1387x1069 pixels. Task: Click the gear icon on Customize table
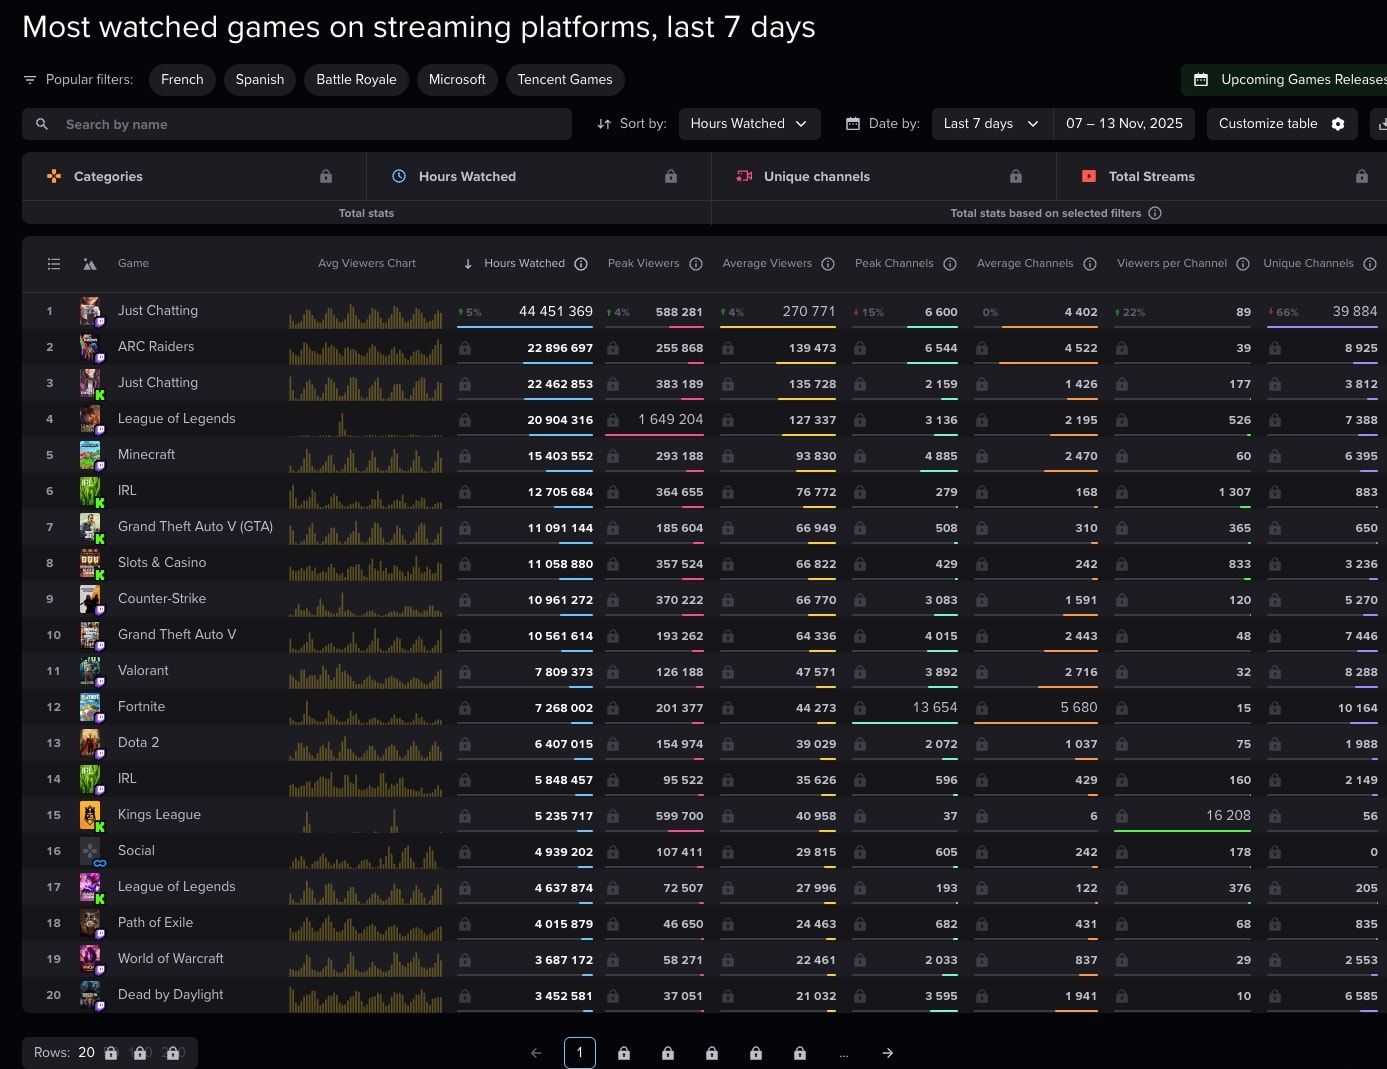(1338, 124)
